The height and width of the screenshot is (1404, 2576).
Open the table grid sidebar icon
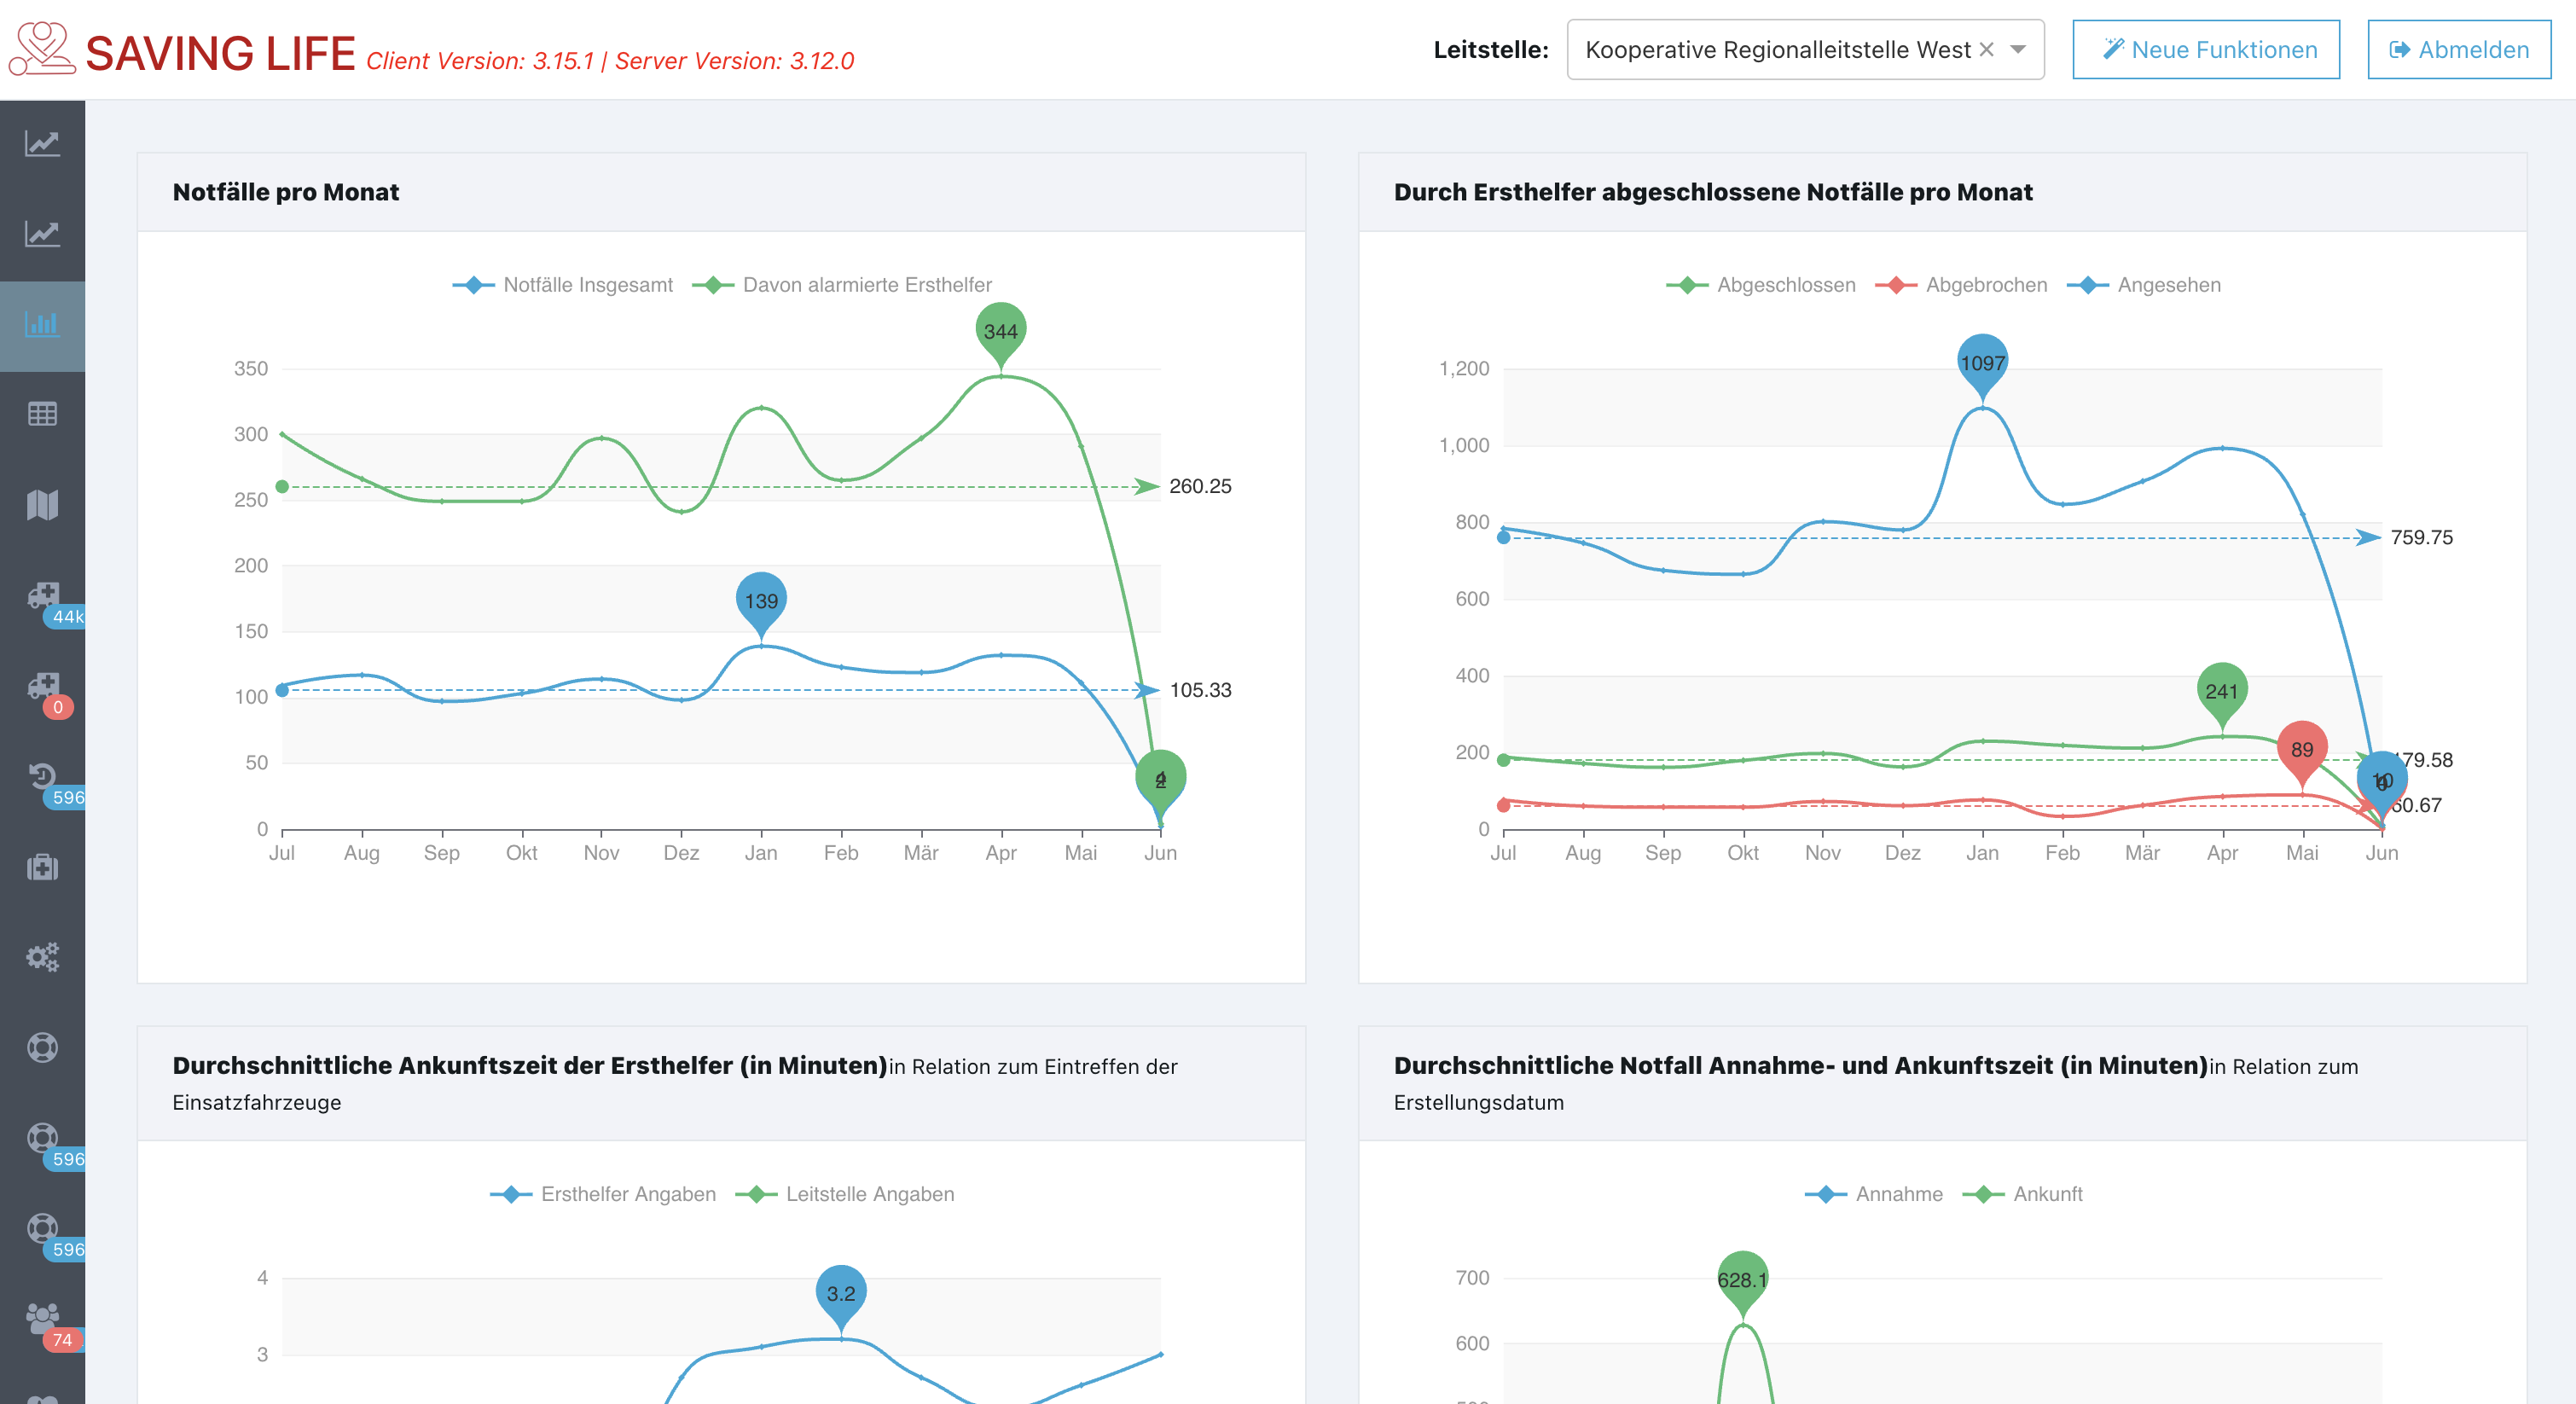point(42,414)
